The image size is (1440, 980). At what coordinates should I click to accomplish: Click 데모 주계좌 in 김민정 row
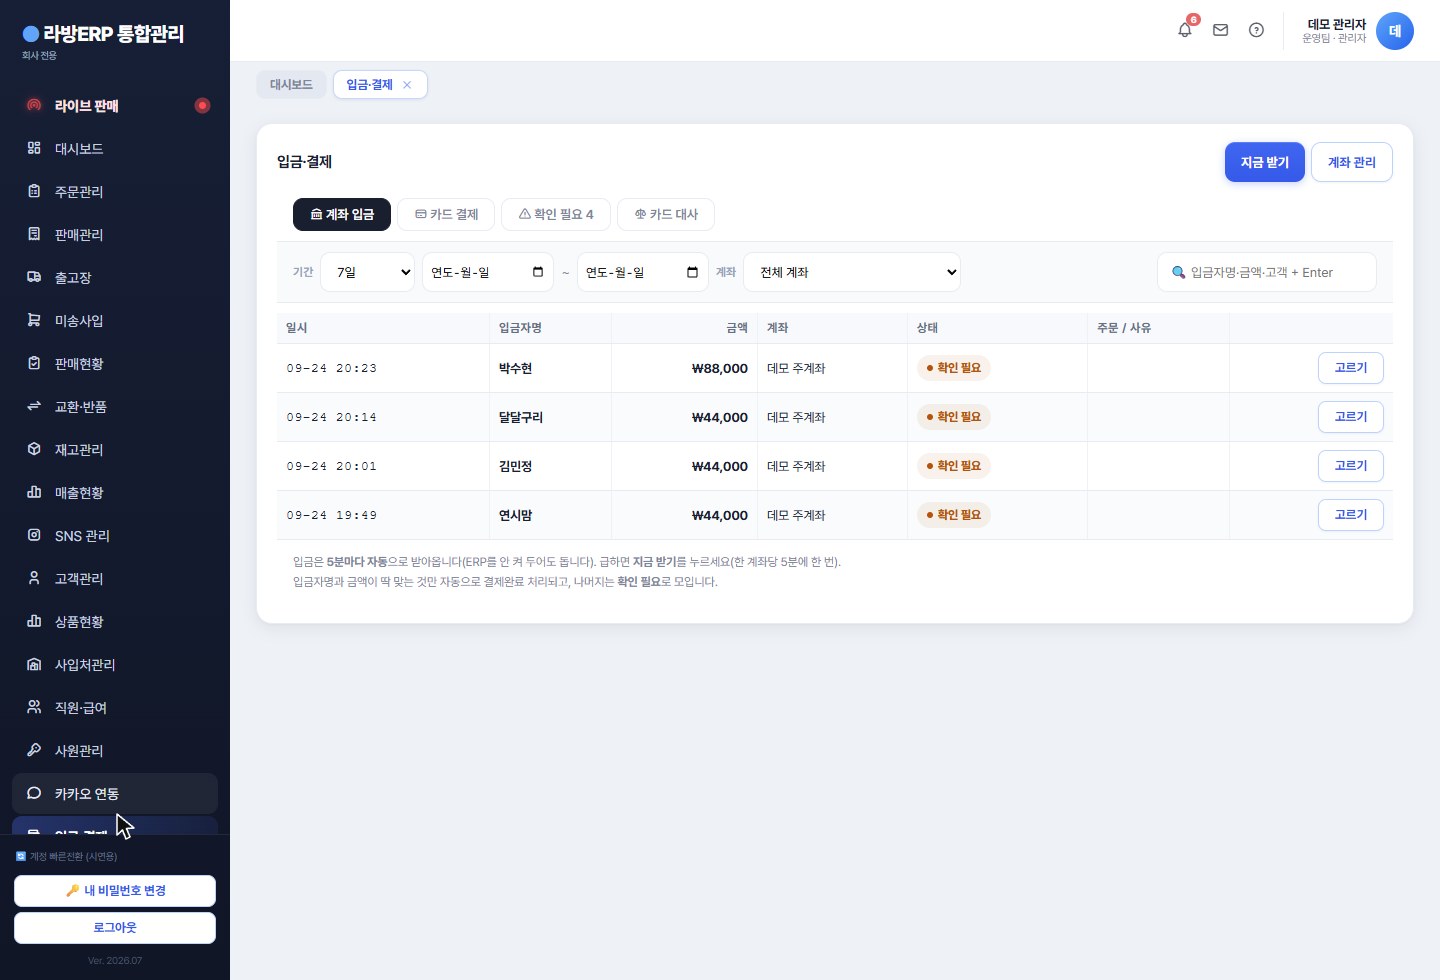tap(796, 466)
